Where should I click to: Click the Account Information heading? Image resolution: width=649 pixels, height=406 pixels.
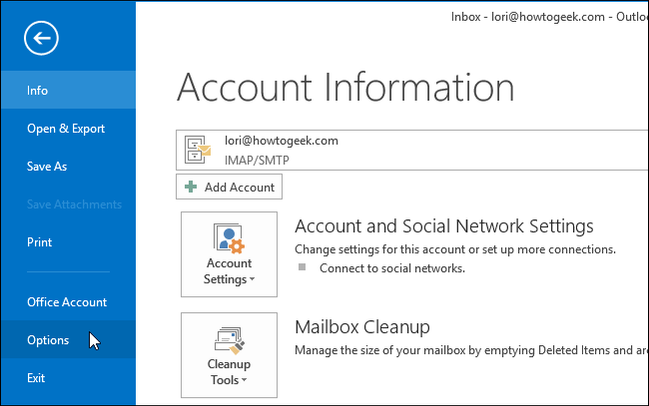coord(346,87)
